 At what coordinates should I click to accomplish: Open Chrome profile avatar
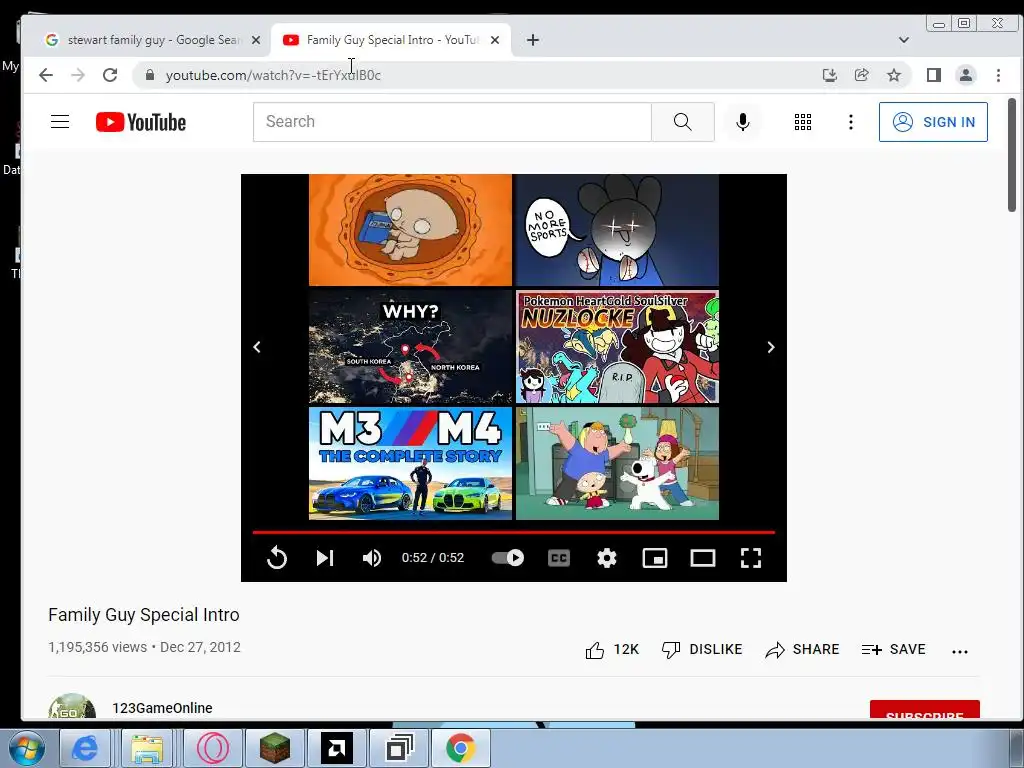tap(966, 75)
